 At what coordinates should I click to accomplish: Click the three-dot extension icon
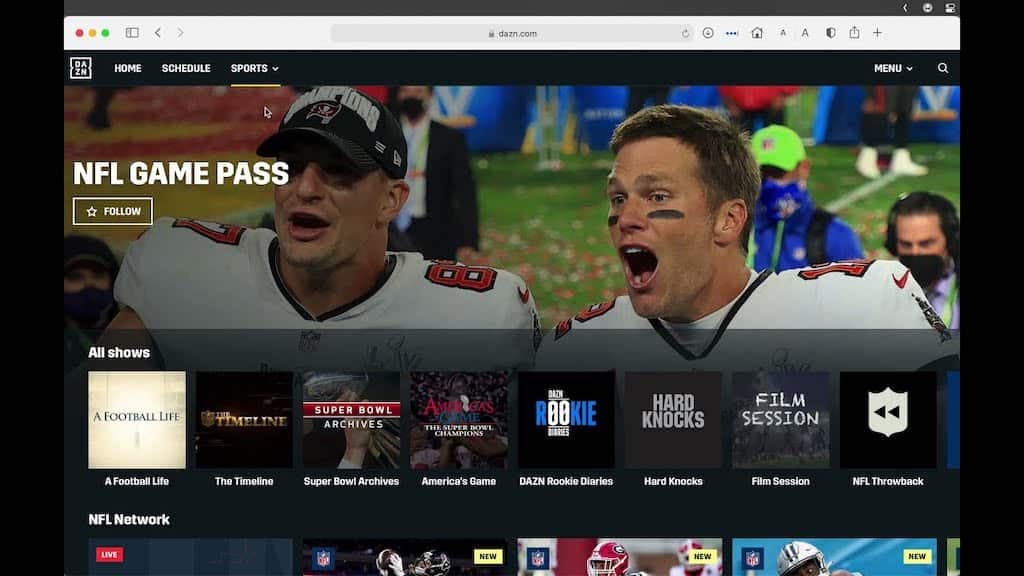731,33
